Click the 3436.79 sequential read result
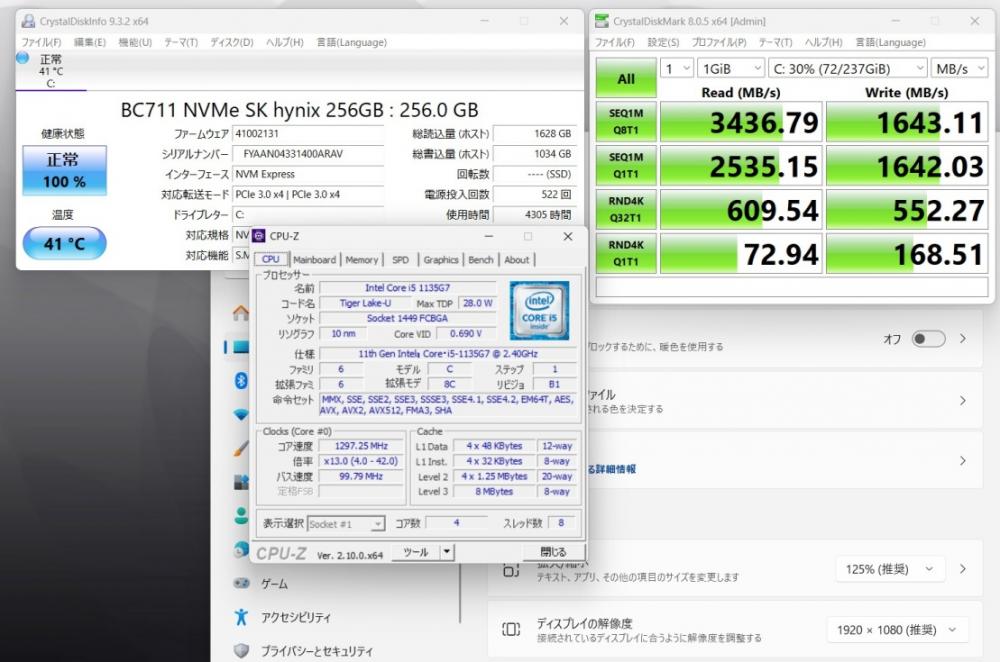Viewport: 1000px width, 662px height. (x=740, y=121)
